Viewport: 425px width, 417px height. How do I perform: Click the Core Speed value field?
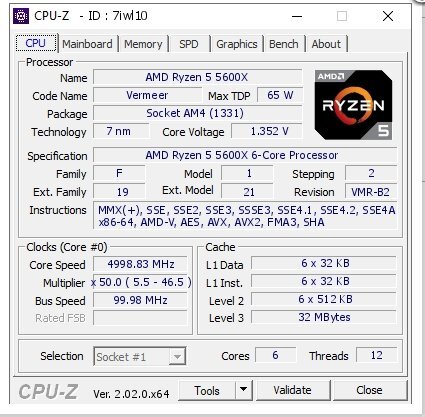pyautogui.click(x=140, y=264)
